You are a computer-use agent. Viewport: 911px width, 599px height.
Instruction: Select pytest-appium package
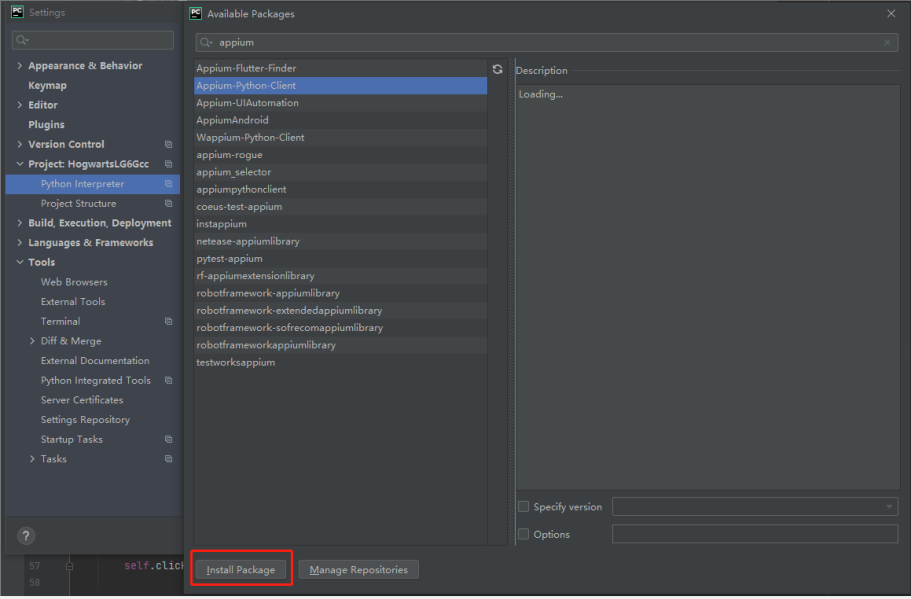pyautogui.click(x=340, y=259)
